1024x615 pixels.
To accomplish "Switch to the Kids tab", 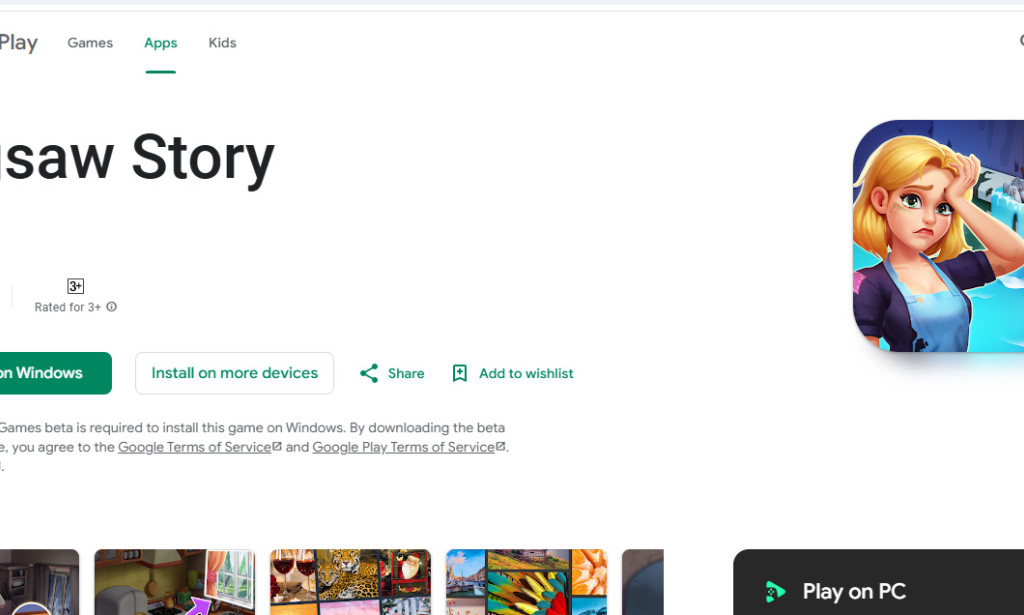I will [x=222, y=42].
